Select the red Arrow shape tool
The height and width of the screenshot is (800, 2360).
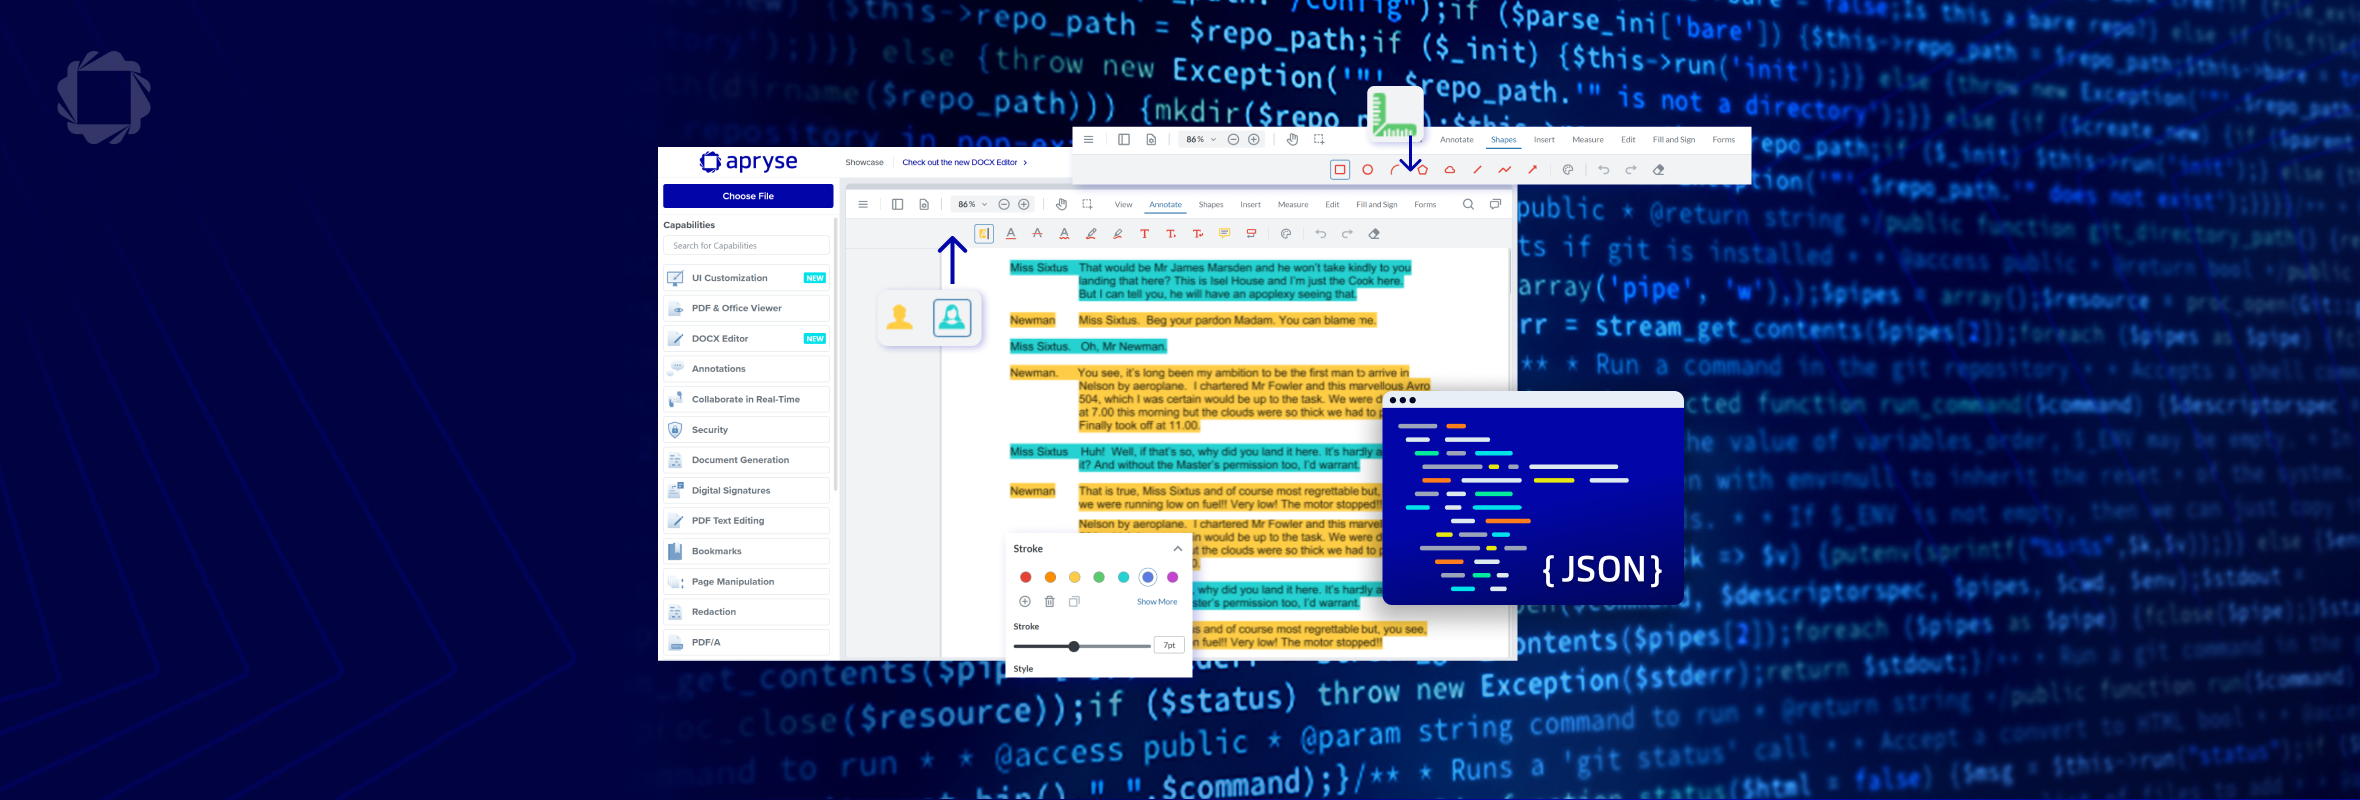pyautogui.click(x=1532, y=170)
